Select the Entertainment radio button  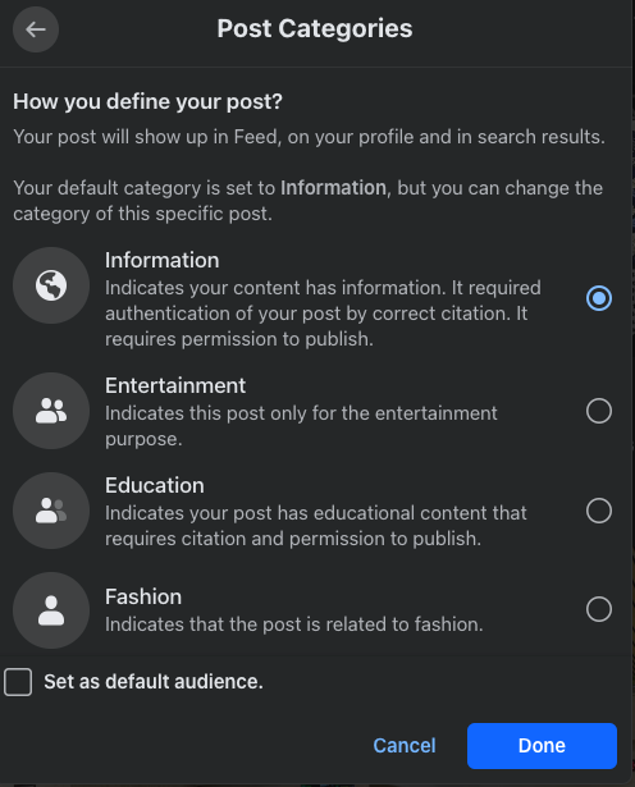pos(598,411)
